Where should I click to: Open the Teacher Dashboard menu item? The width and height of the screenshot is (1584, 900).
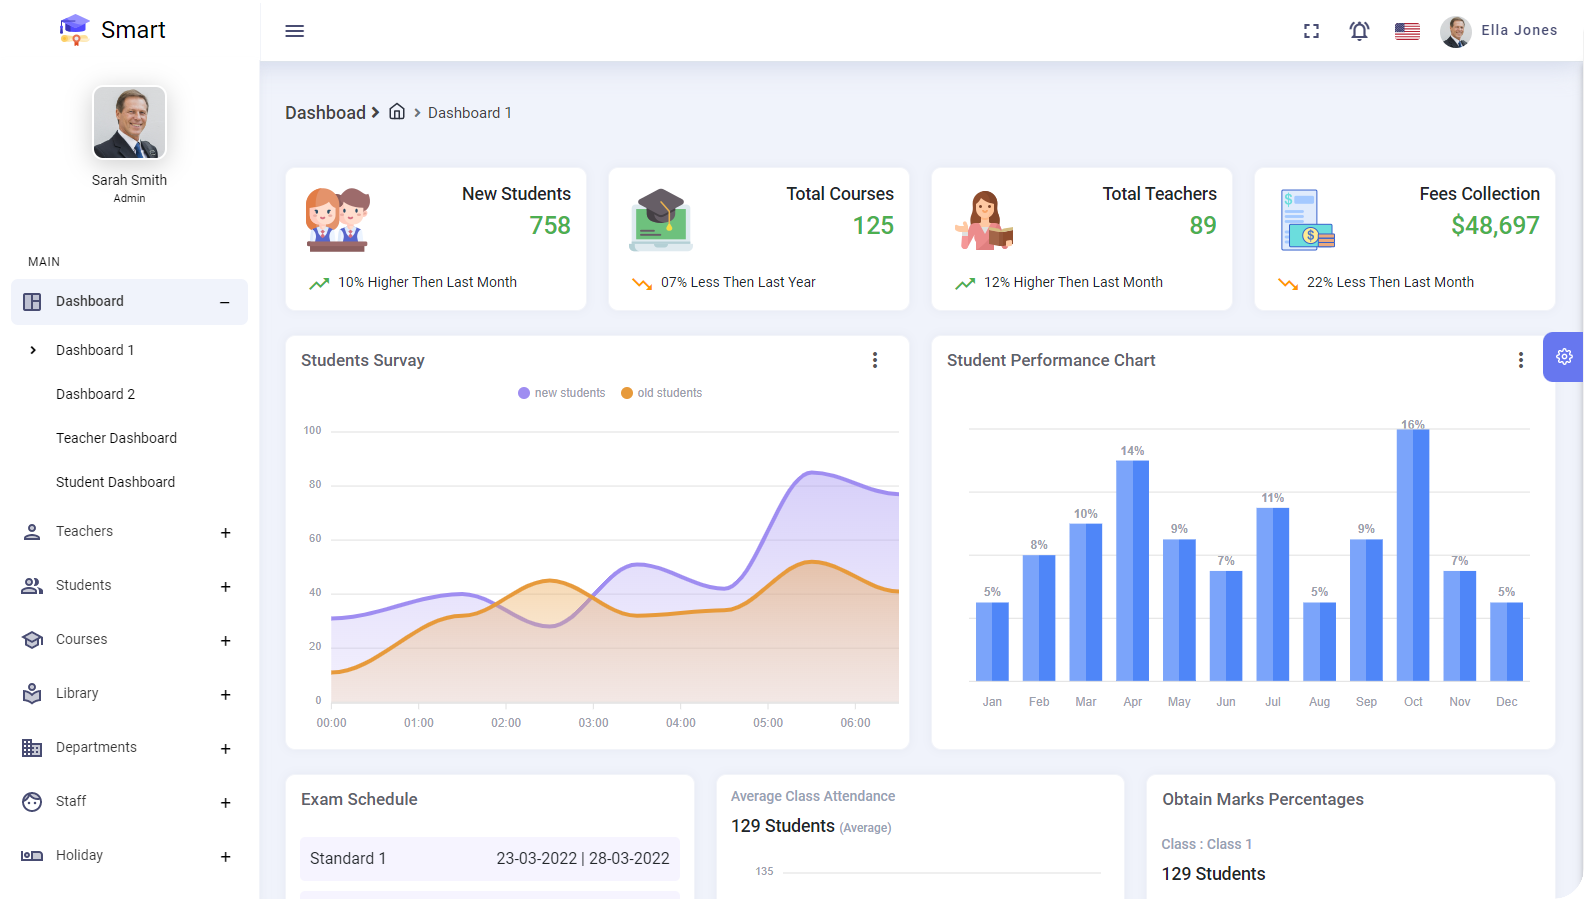pyautogui.click(x=116, y=438)
